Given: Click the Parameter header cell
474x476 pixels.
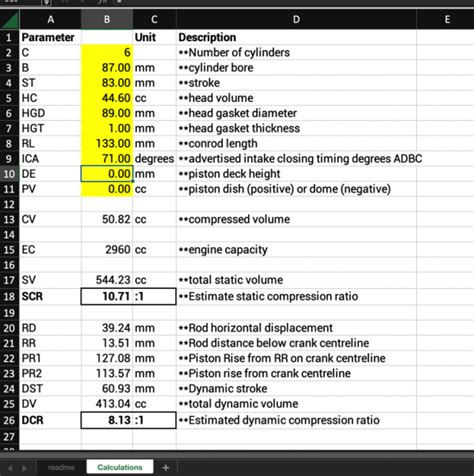Looking at the screenshot, I should 50,37.
